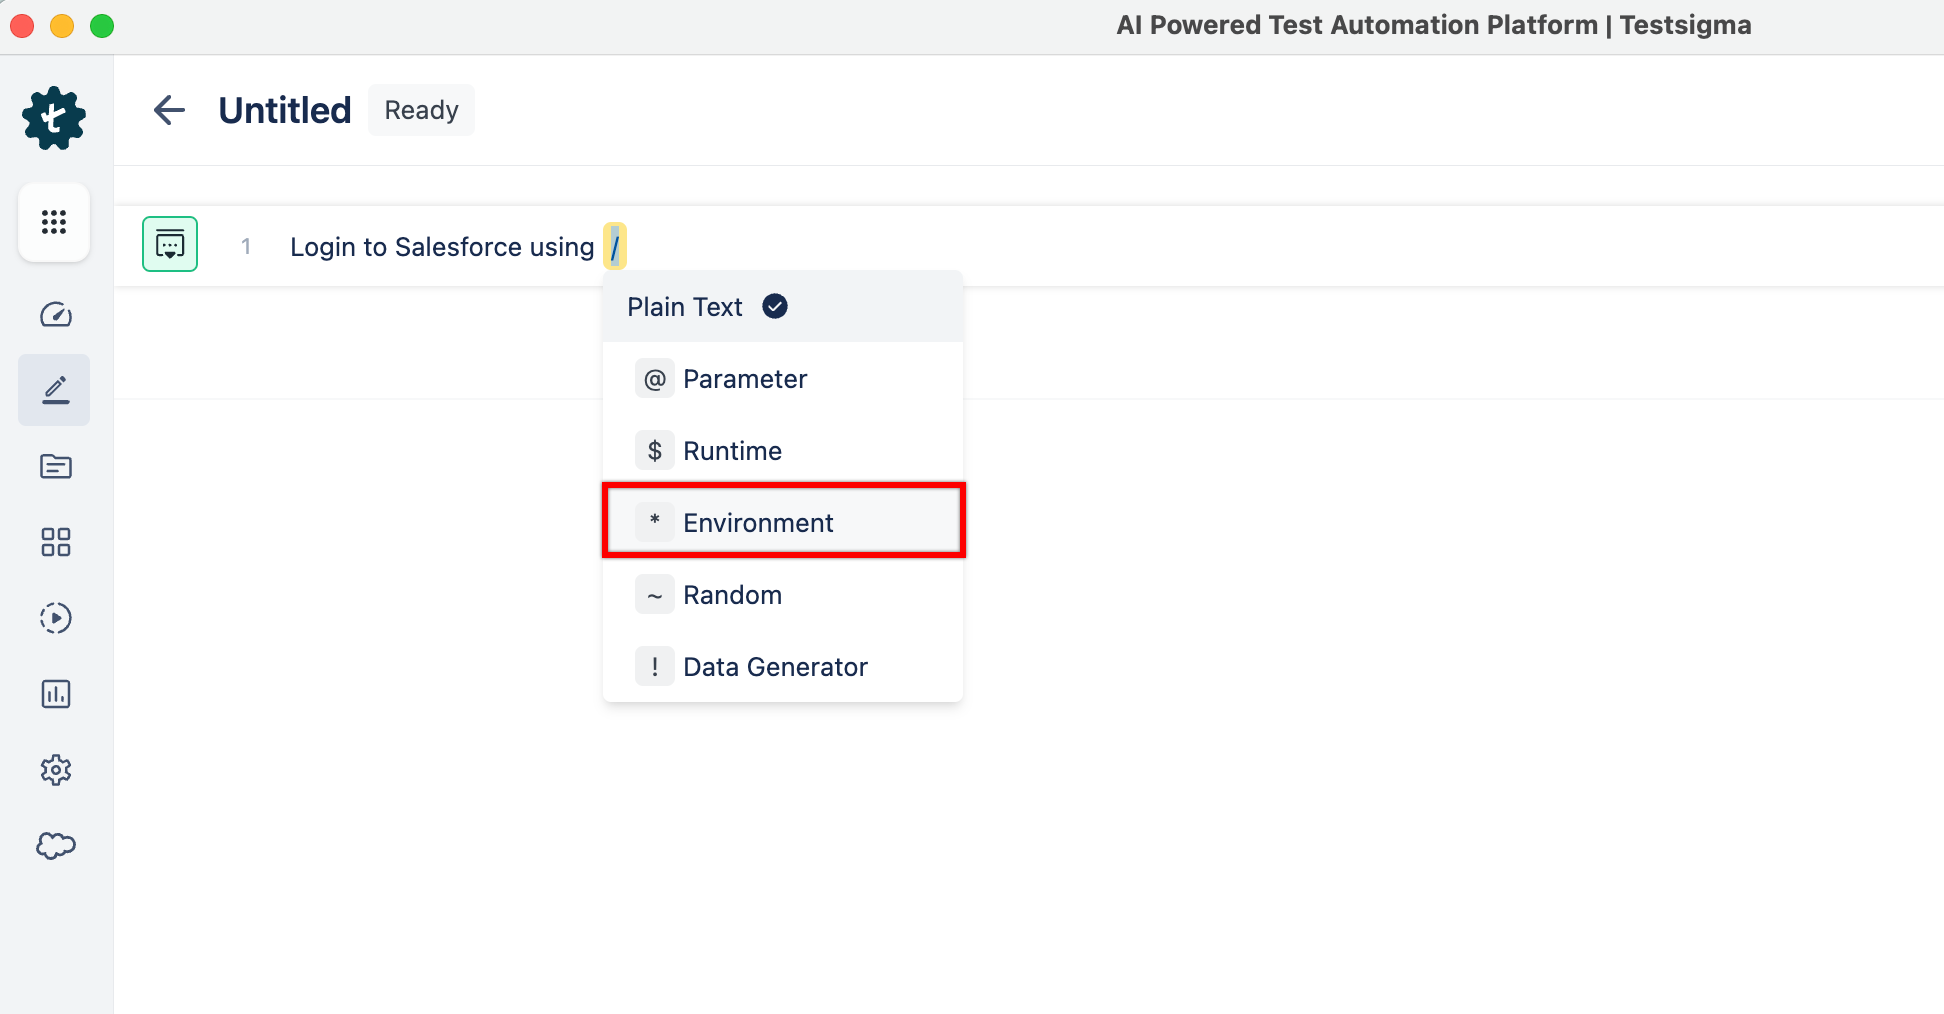Choose Random from the data type menu
The image size is (1944, 1014).
click(x=783, y=595)
